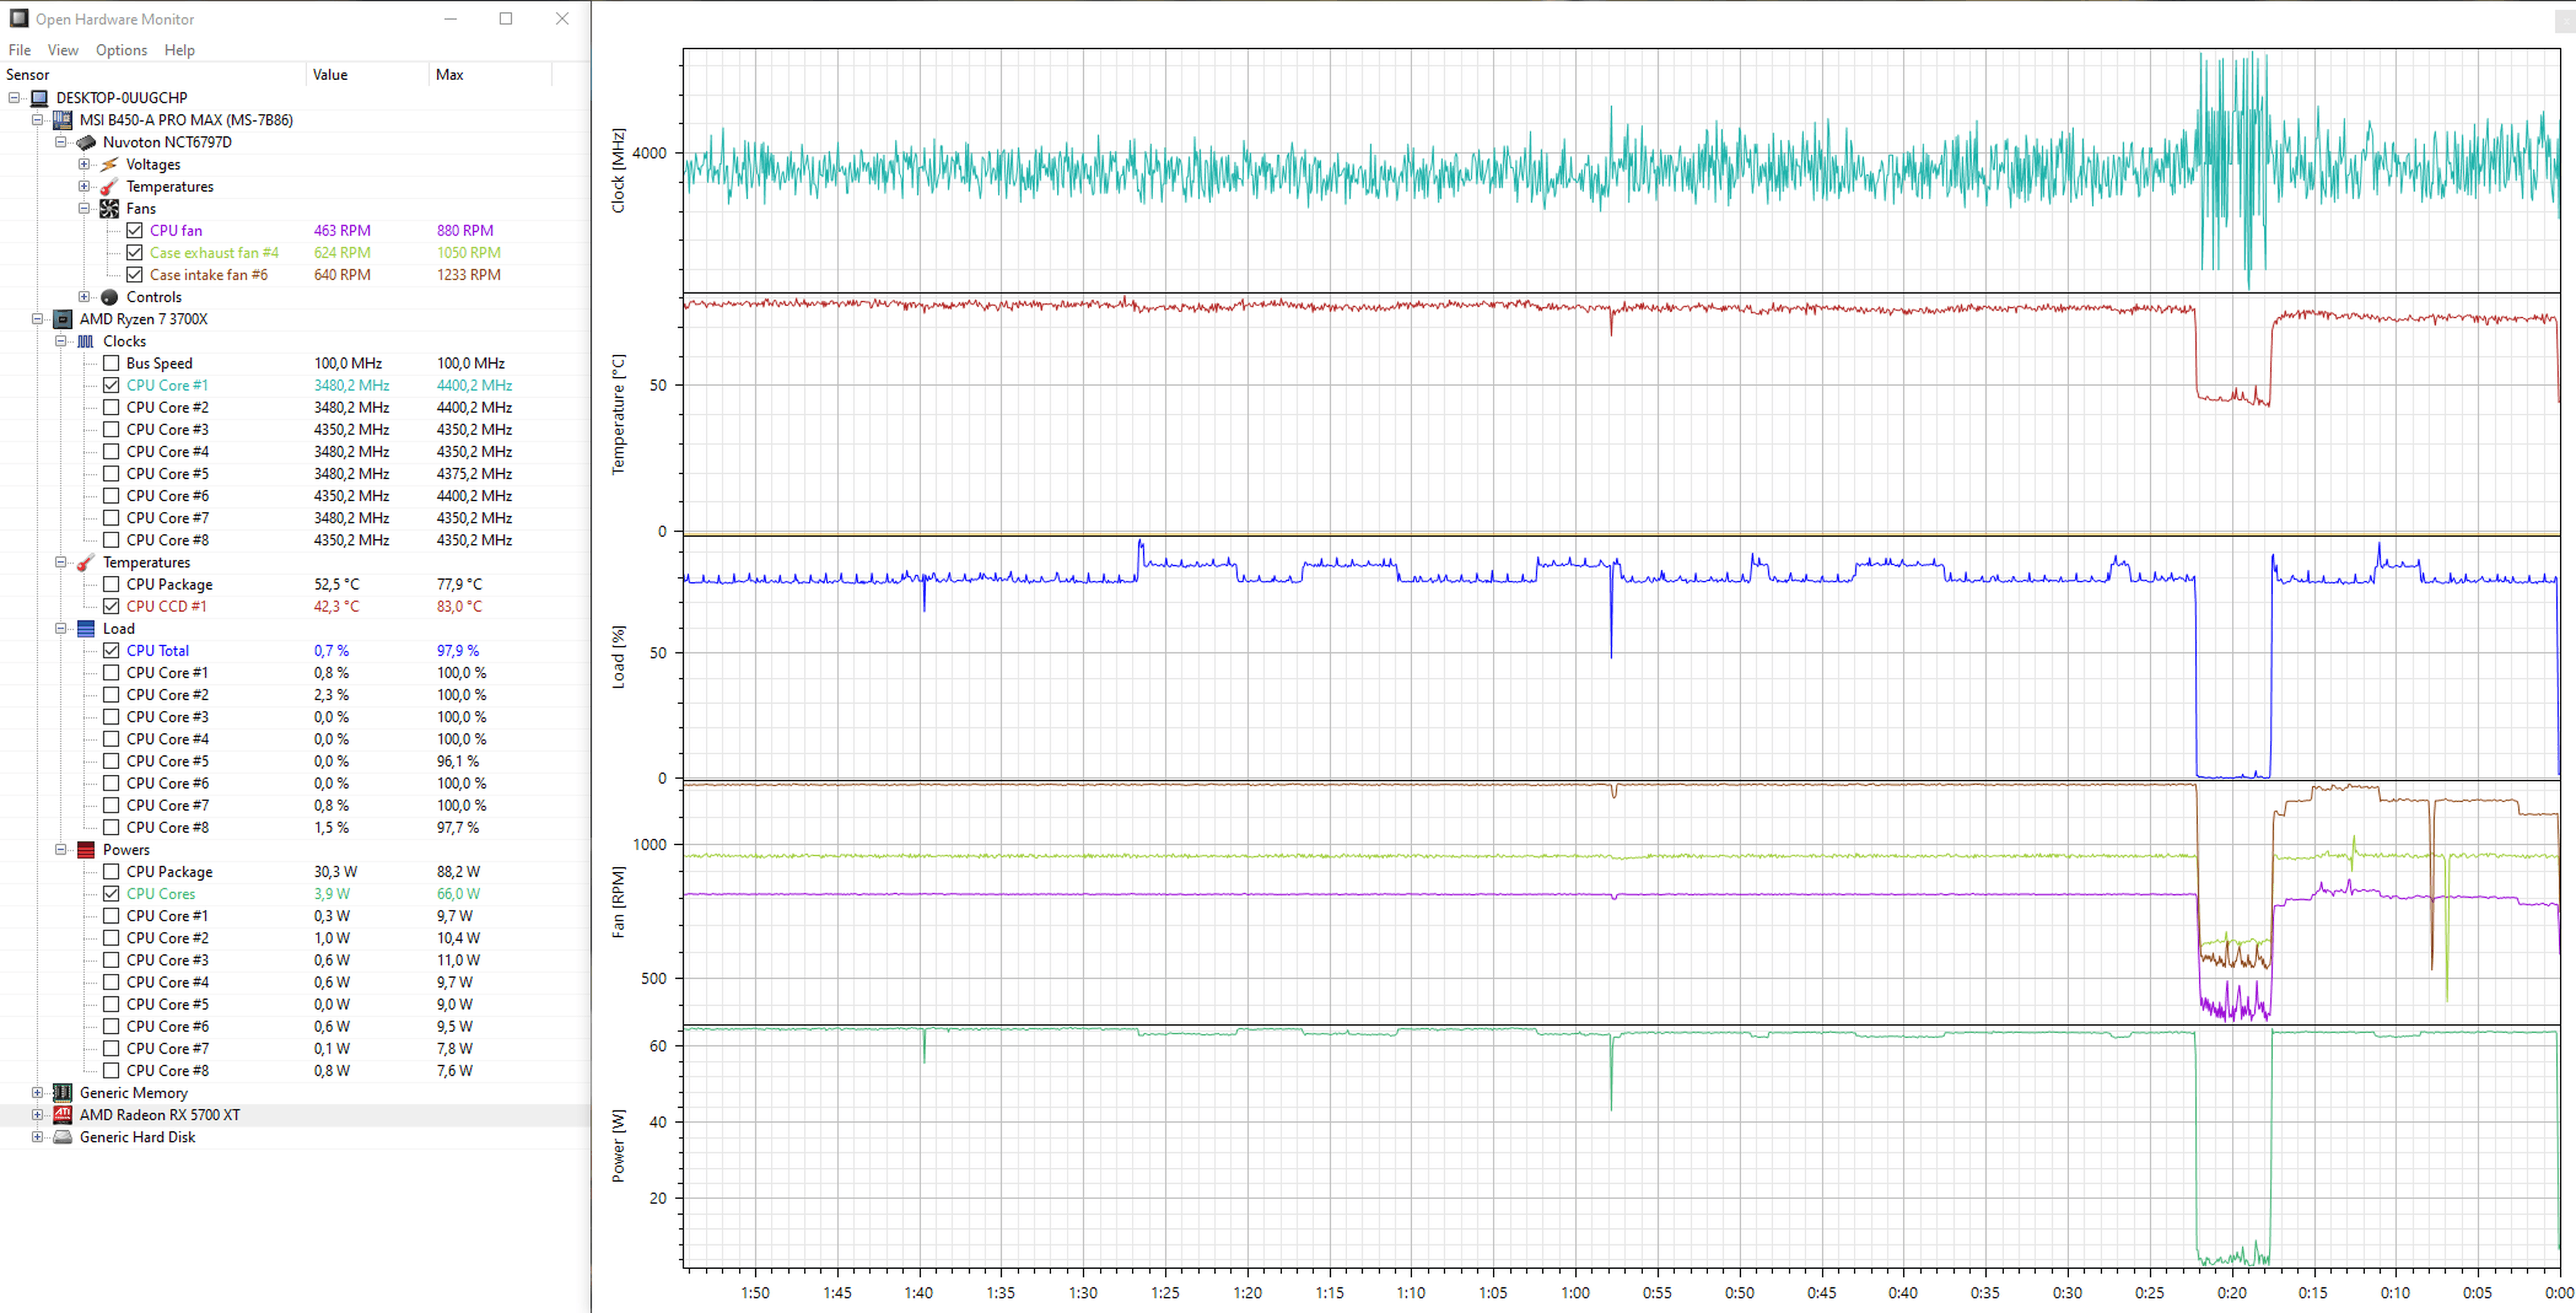Click the Generic Hard Disk drive icon
Image resolution: width=2576 pixels, height=1313 pixels.
pyautogui.click(x=62, y=1137)
